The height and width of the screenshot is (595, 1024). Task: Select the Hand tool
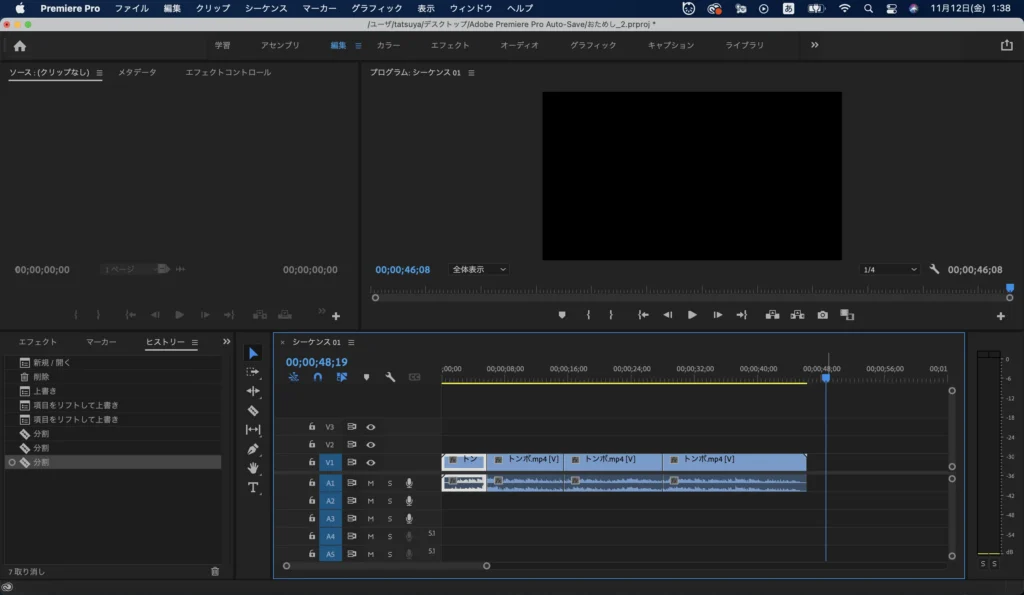(x=253, y=467)
